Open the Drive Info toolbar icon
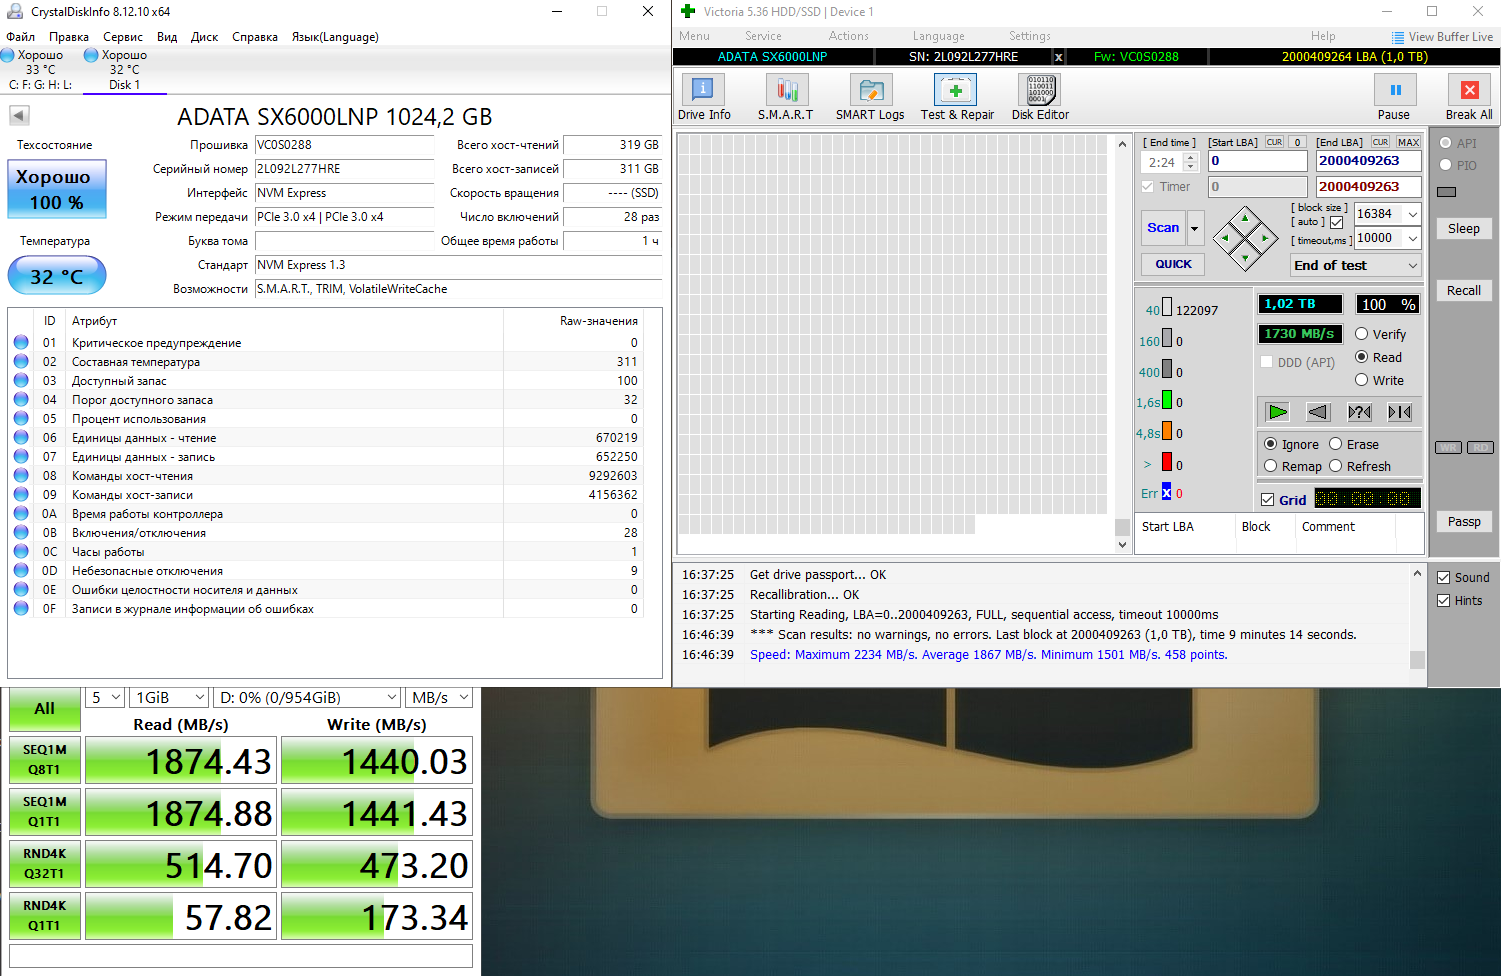Image resolution: width=1501 pixels, height=976 pixels. tap(703, 91)
